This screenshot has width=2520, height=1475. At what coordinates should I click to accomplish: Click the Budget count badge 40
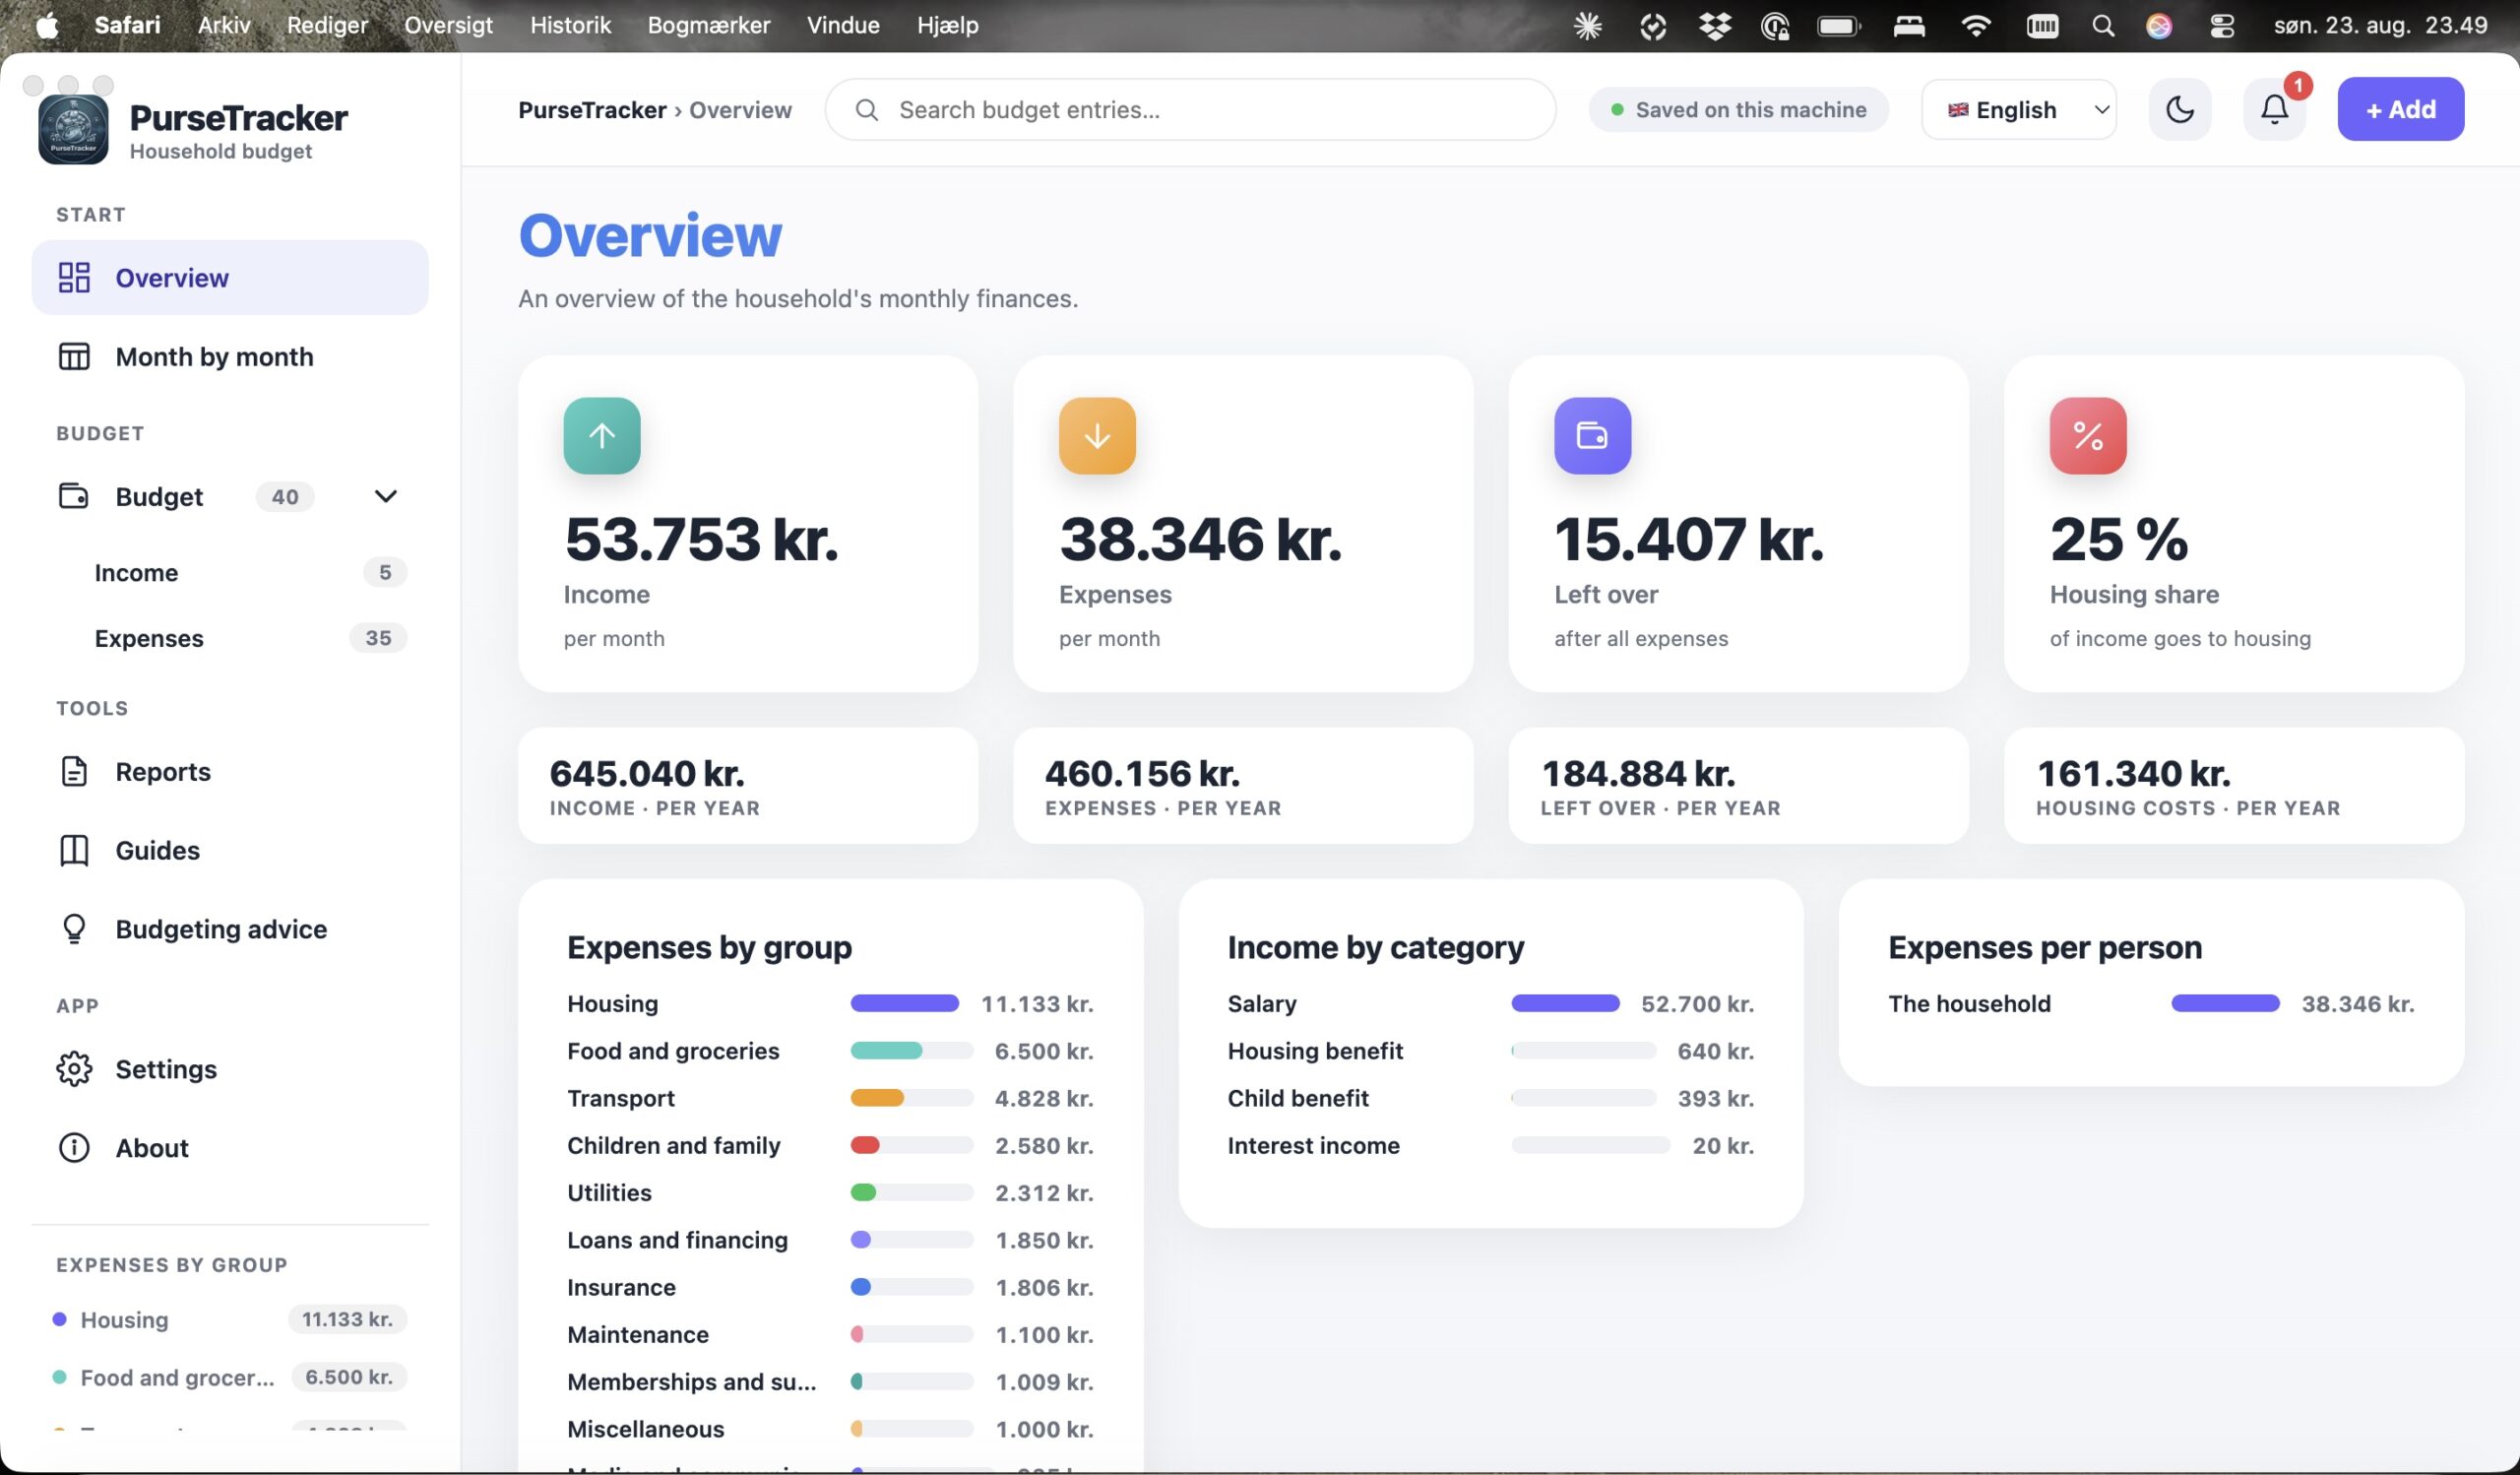(285, 496)
